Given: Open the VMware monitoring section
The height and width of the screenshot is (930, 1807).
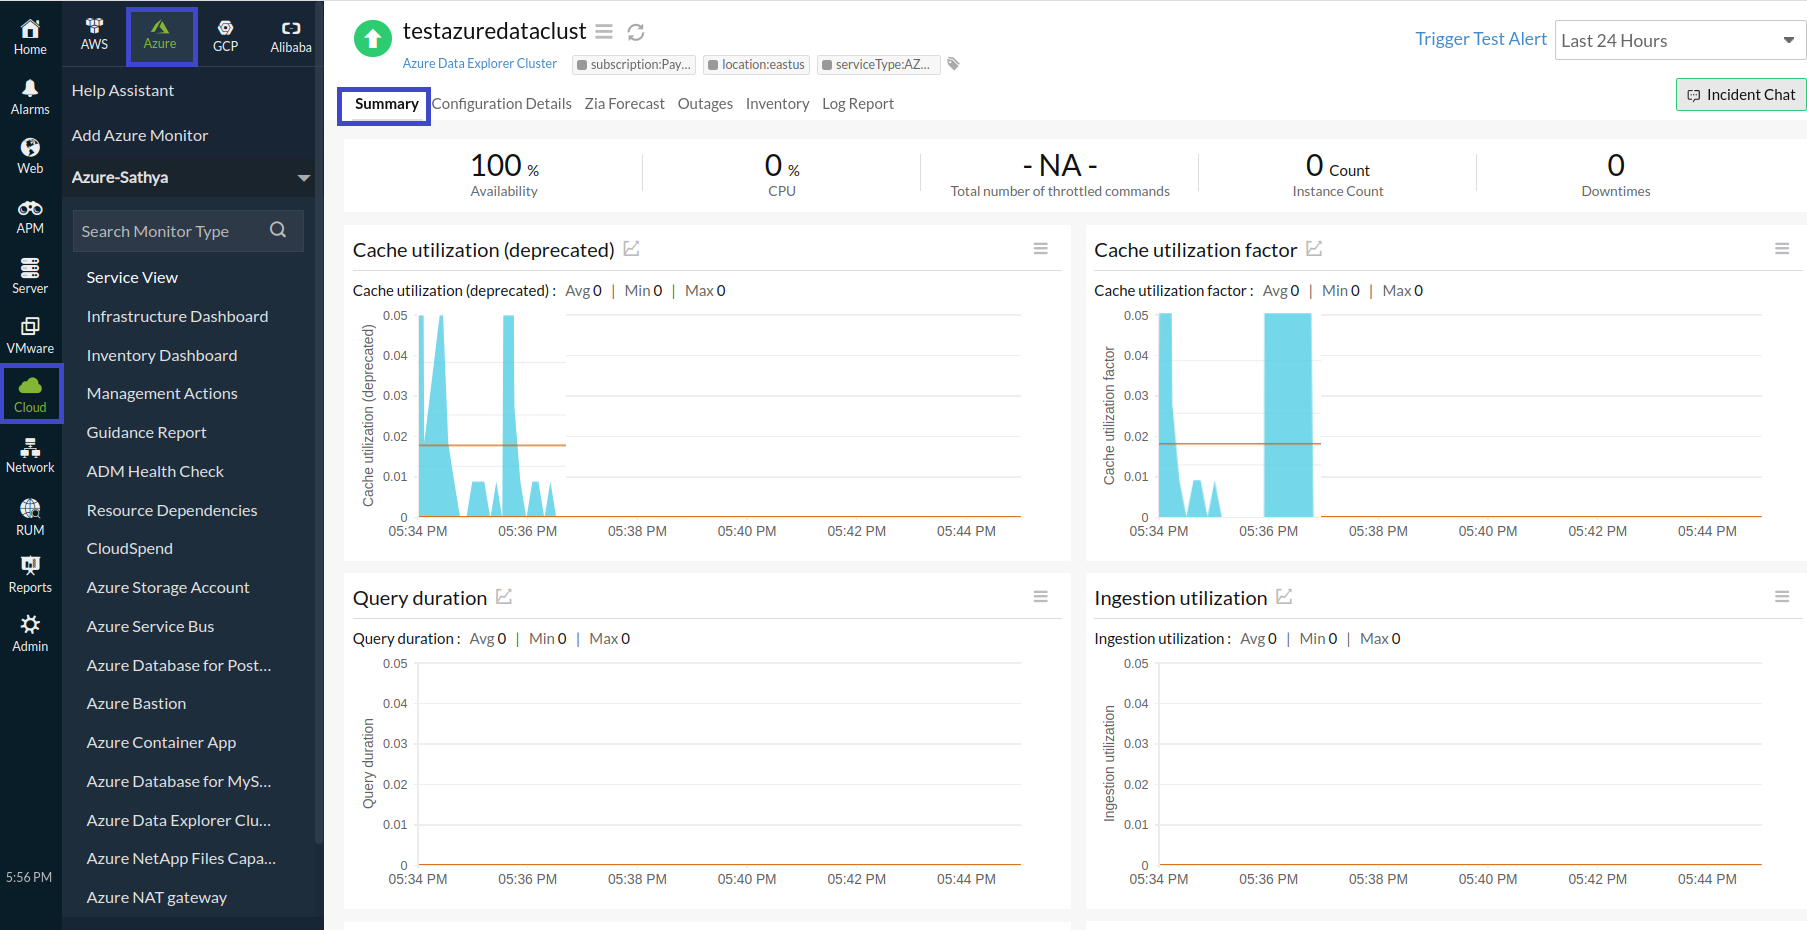Looking at the screenshot, I should pyautogui.click(x=30, y=336).
